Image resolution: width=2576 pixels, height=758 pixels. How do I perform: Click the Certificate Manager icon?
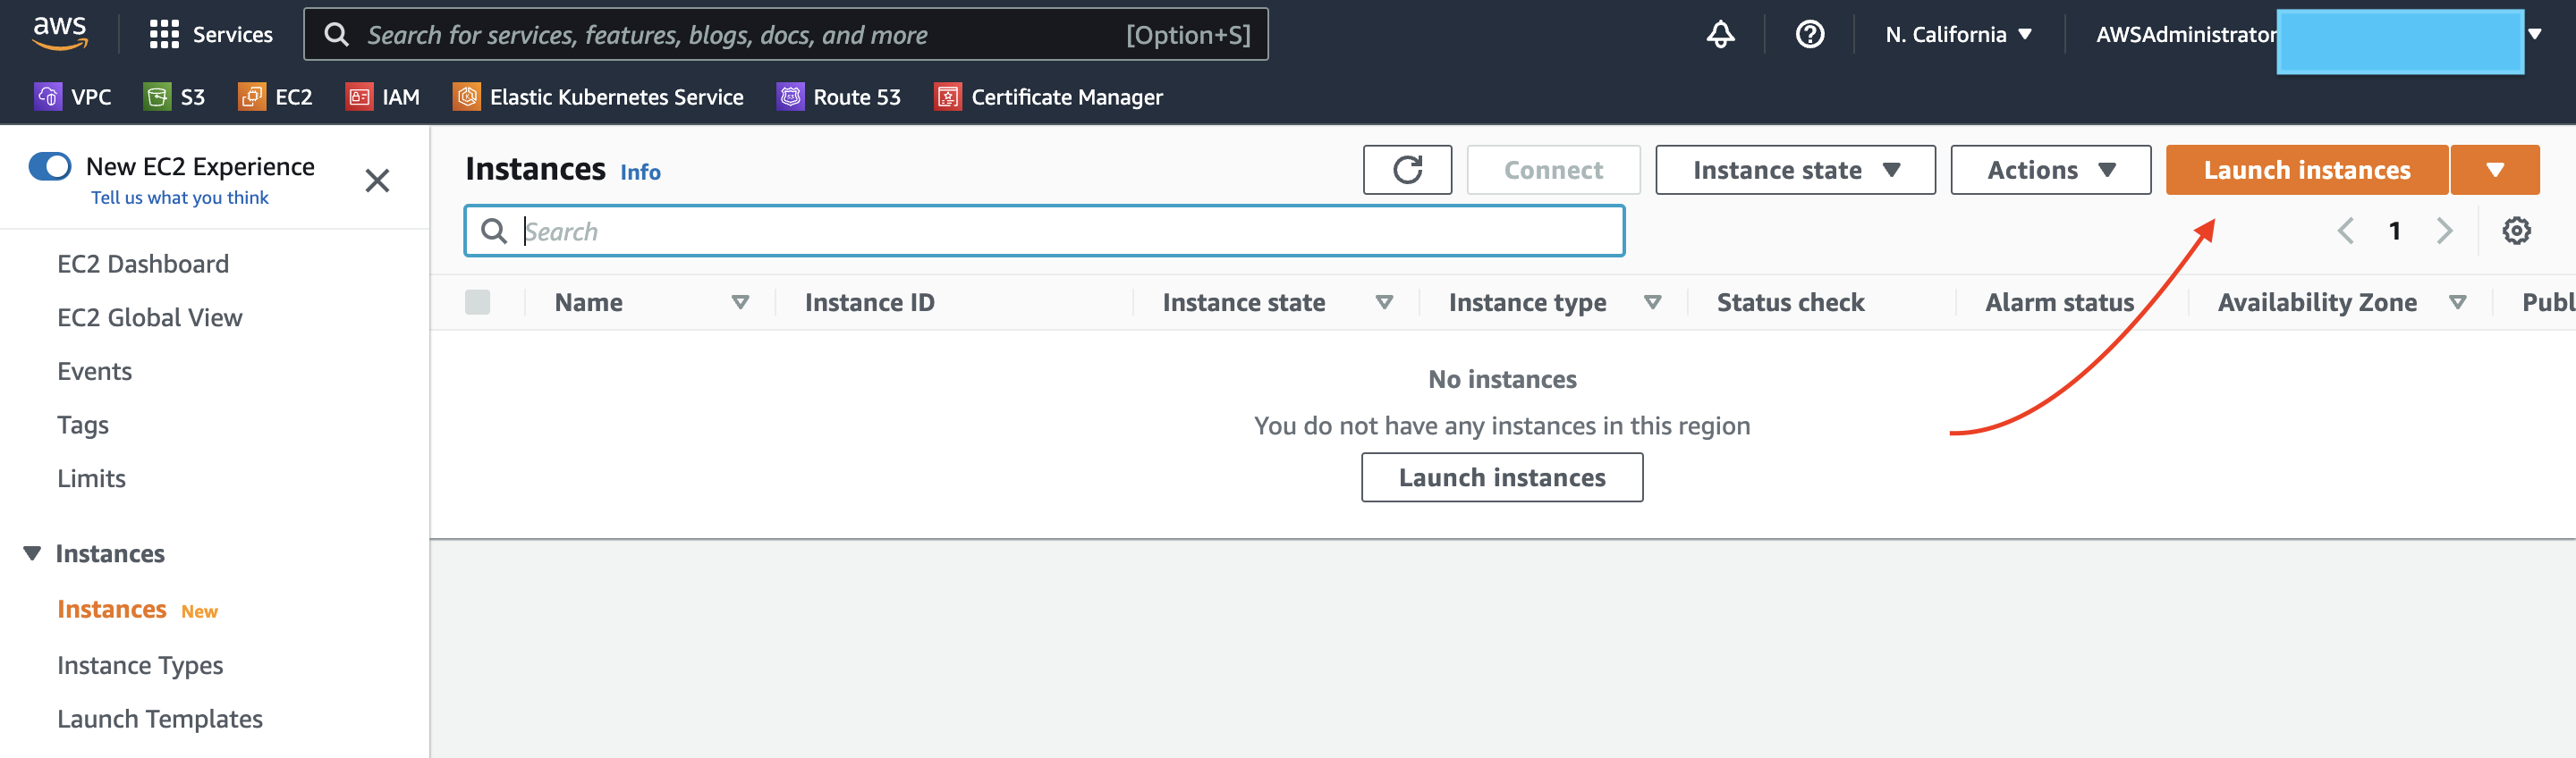coord(947,96)
